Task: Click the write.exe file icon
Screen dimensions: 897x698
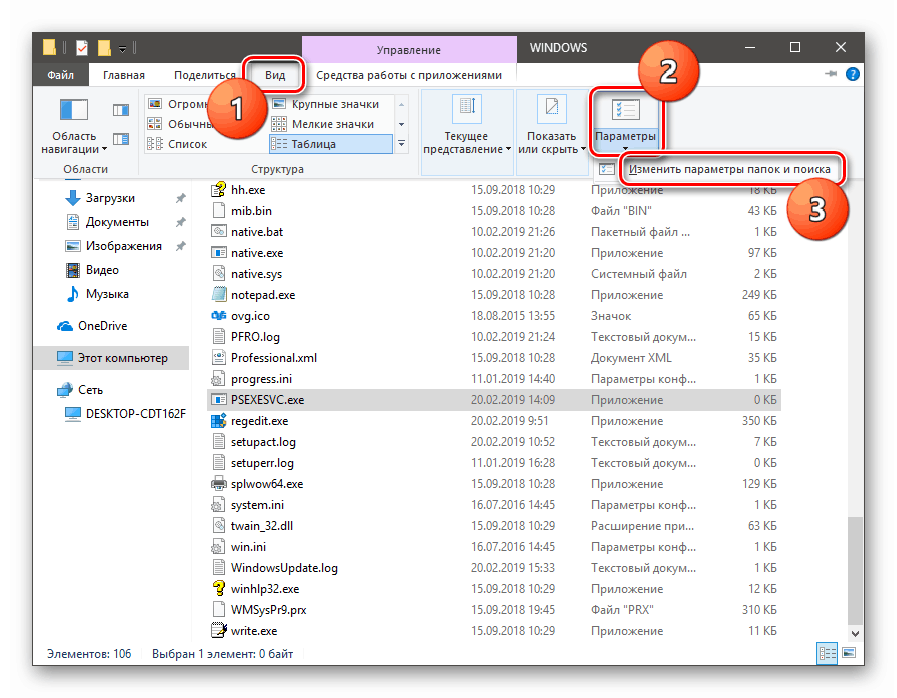Action: point(219,631)
